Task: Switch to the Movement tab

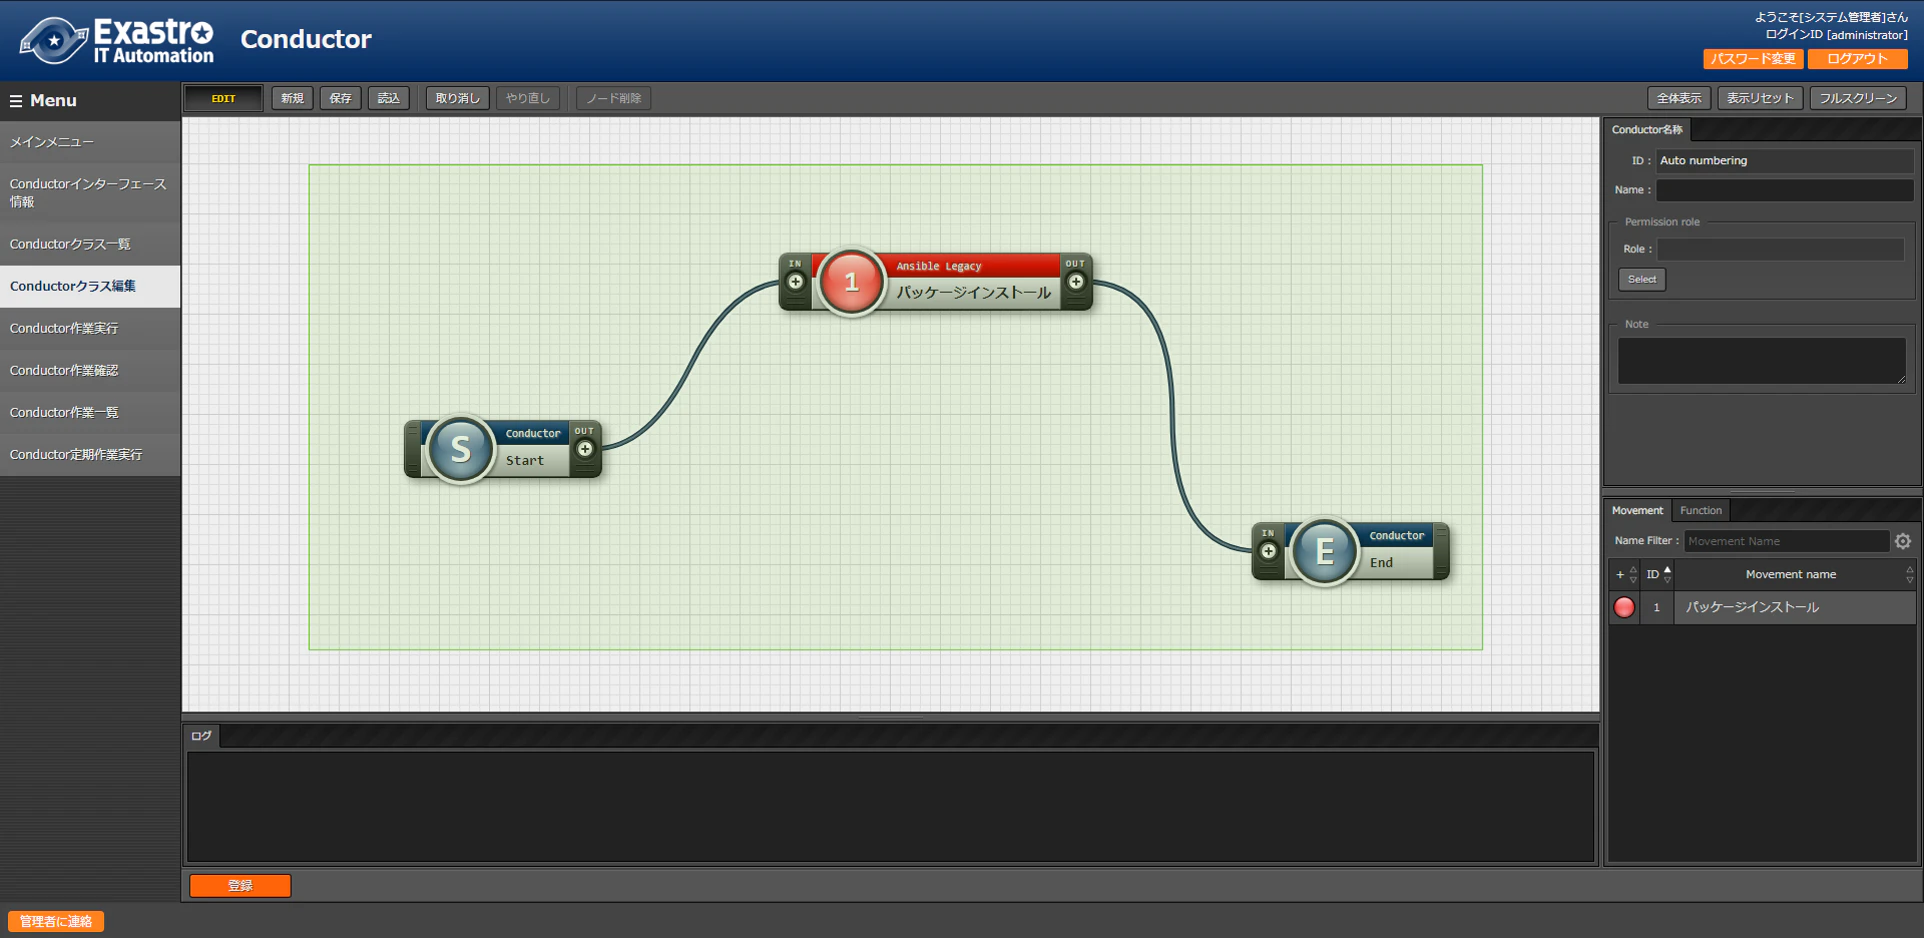Action: point(1637,510)
